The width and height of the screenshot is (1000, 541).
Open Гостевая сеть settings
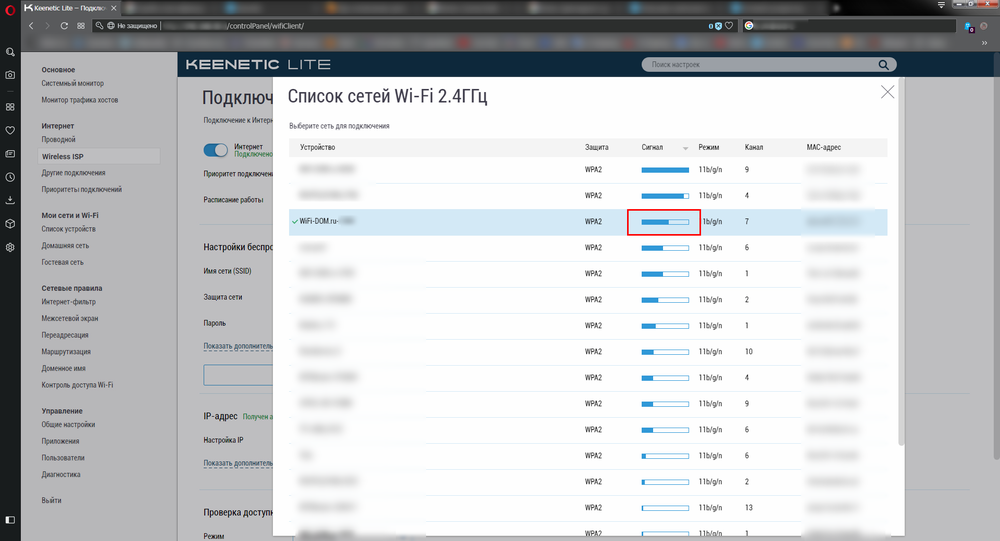(x=62, y=262)
